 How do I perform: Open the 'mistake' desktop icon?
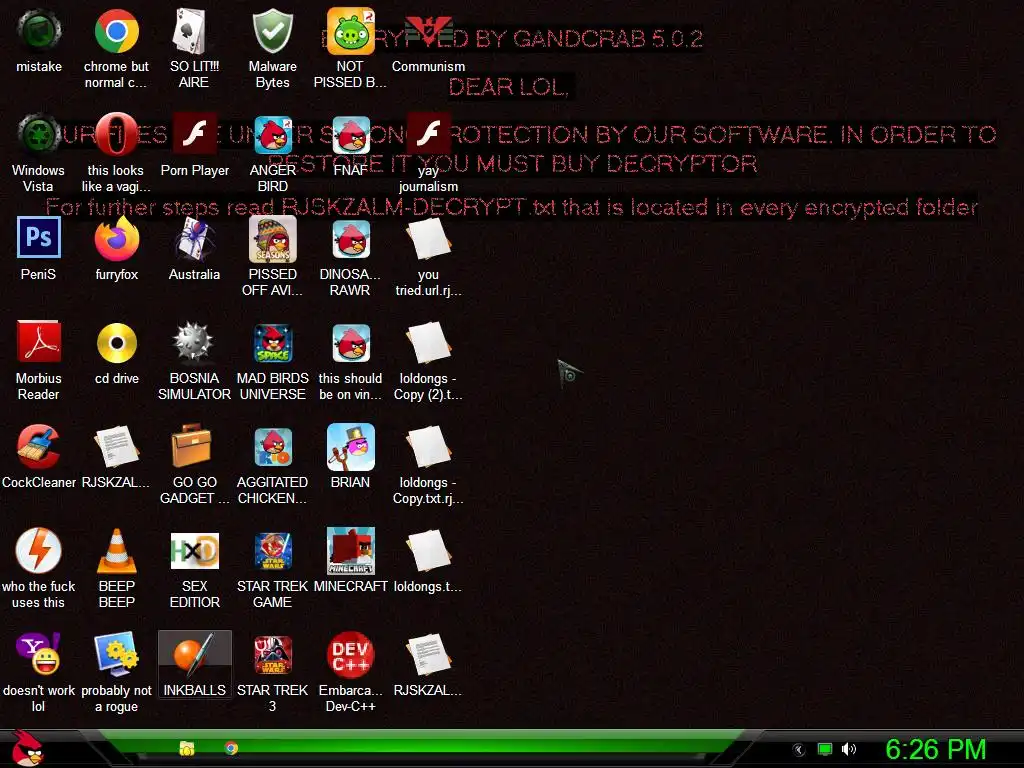click(x=39, y=32)
